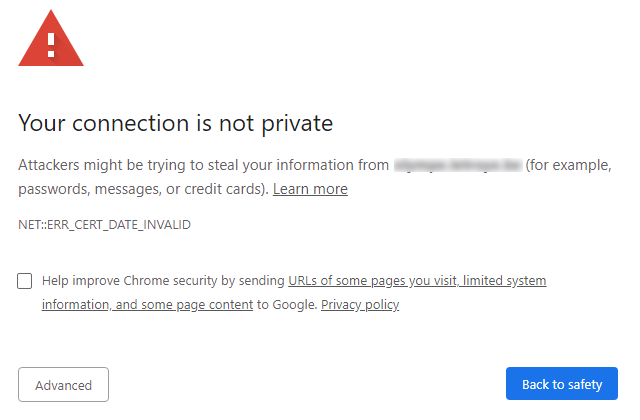
Task: Enable the Help improve Chrome security checkbox
Action: 24,281
